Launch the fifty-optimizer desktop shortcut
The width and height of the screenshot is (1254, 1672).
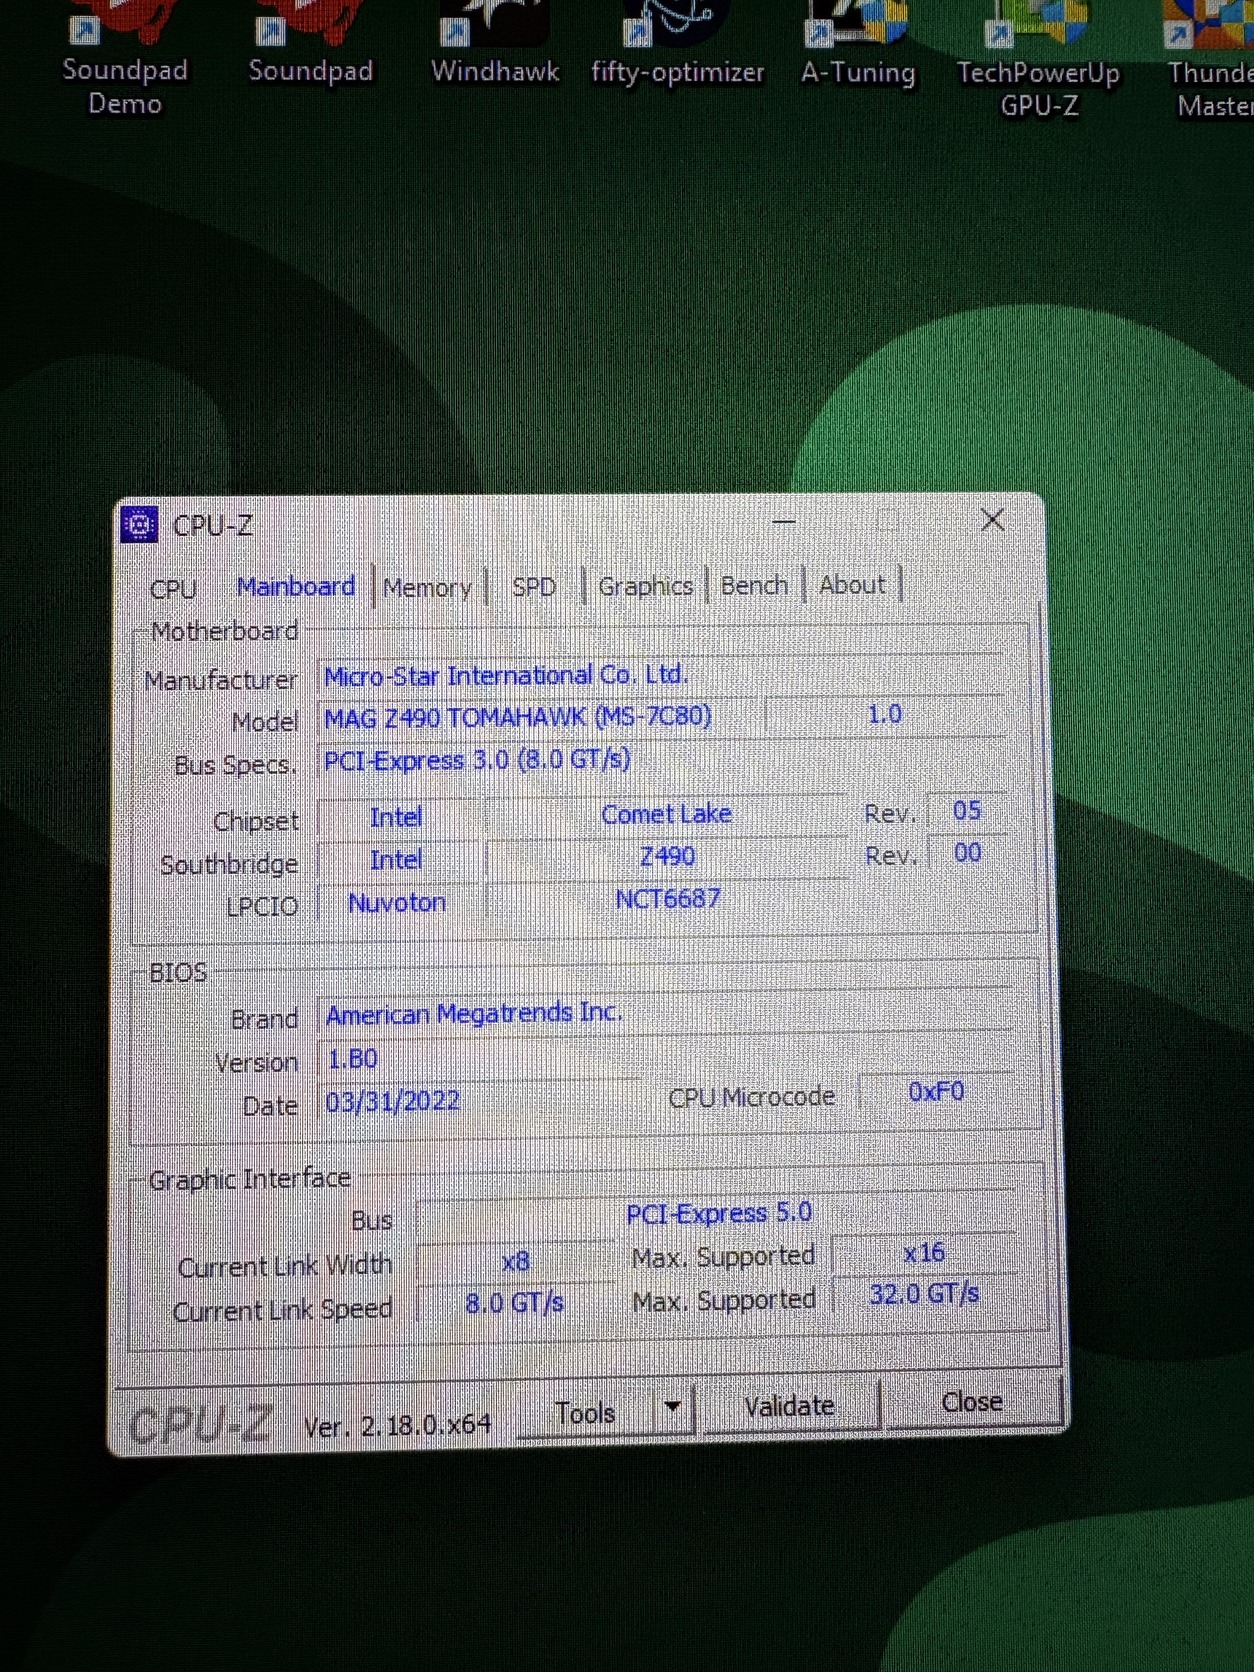pyautogui.click(x=677, y=45)
